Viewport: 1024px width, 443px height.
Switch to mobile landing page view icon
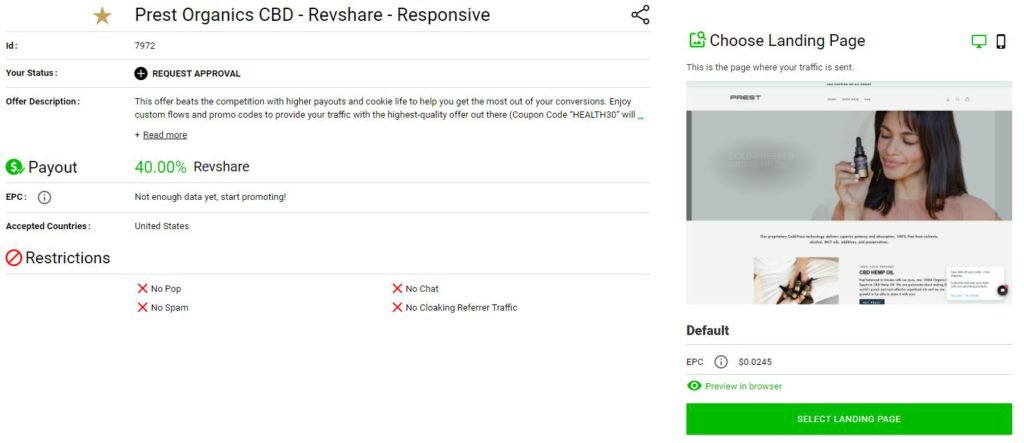tap(1001, 41)
